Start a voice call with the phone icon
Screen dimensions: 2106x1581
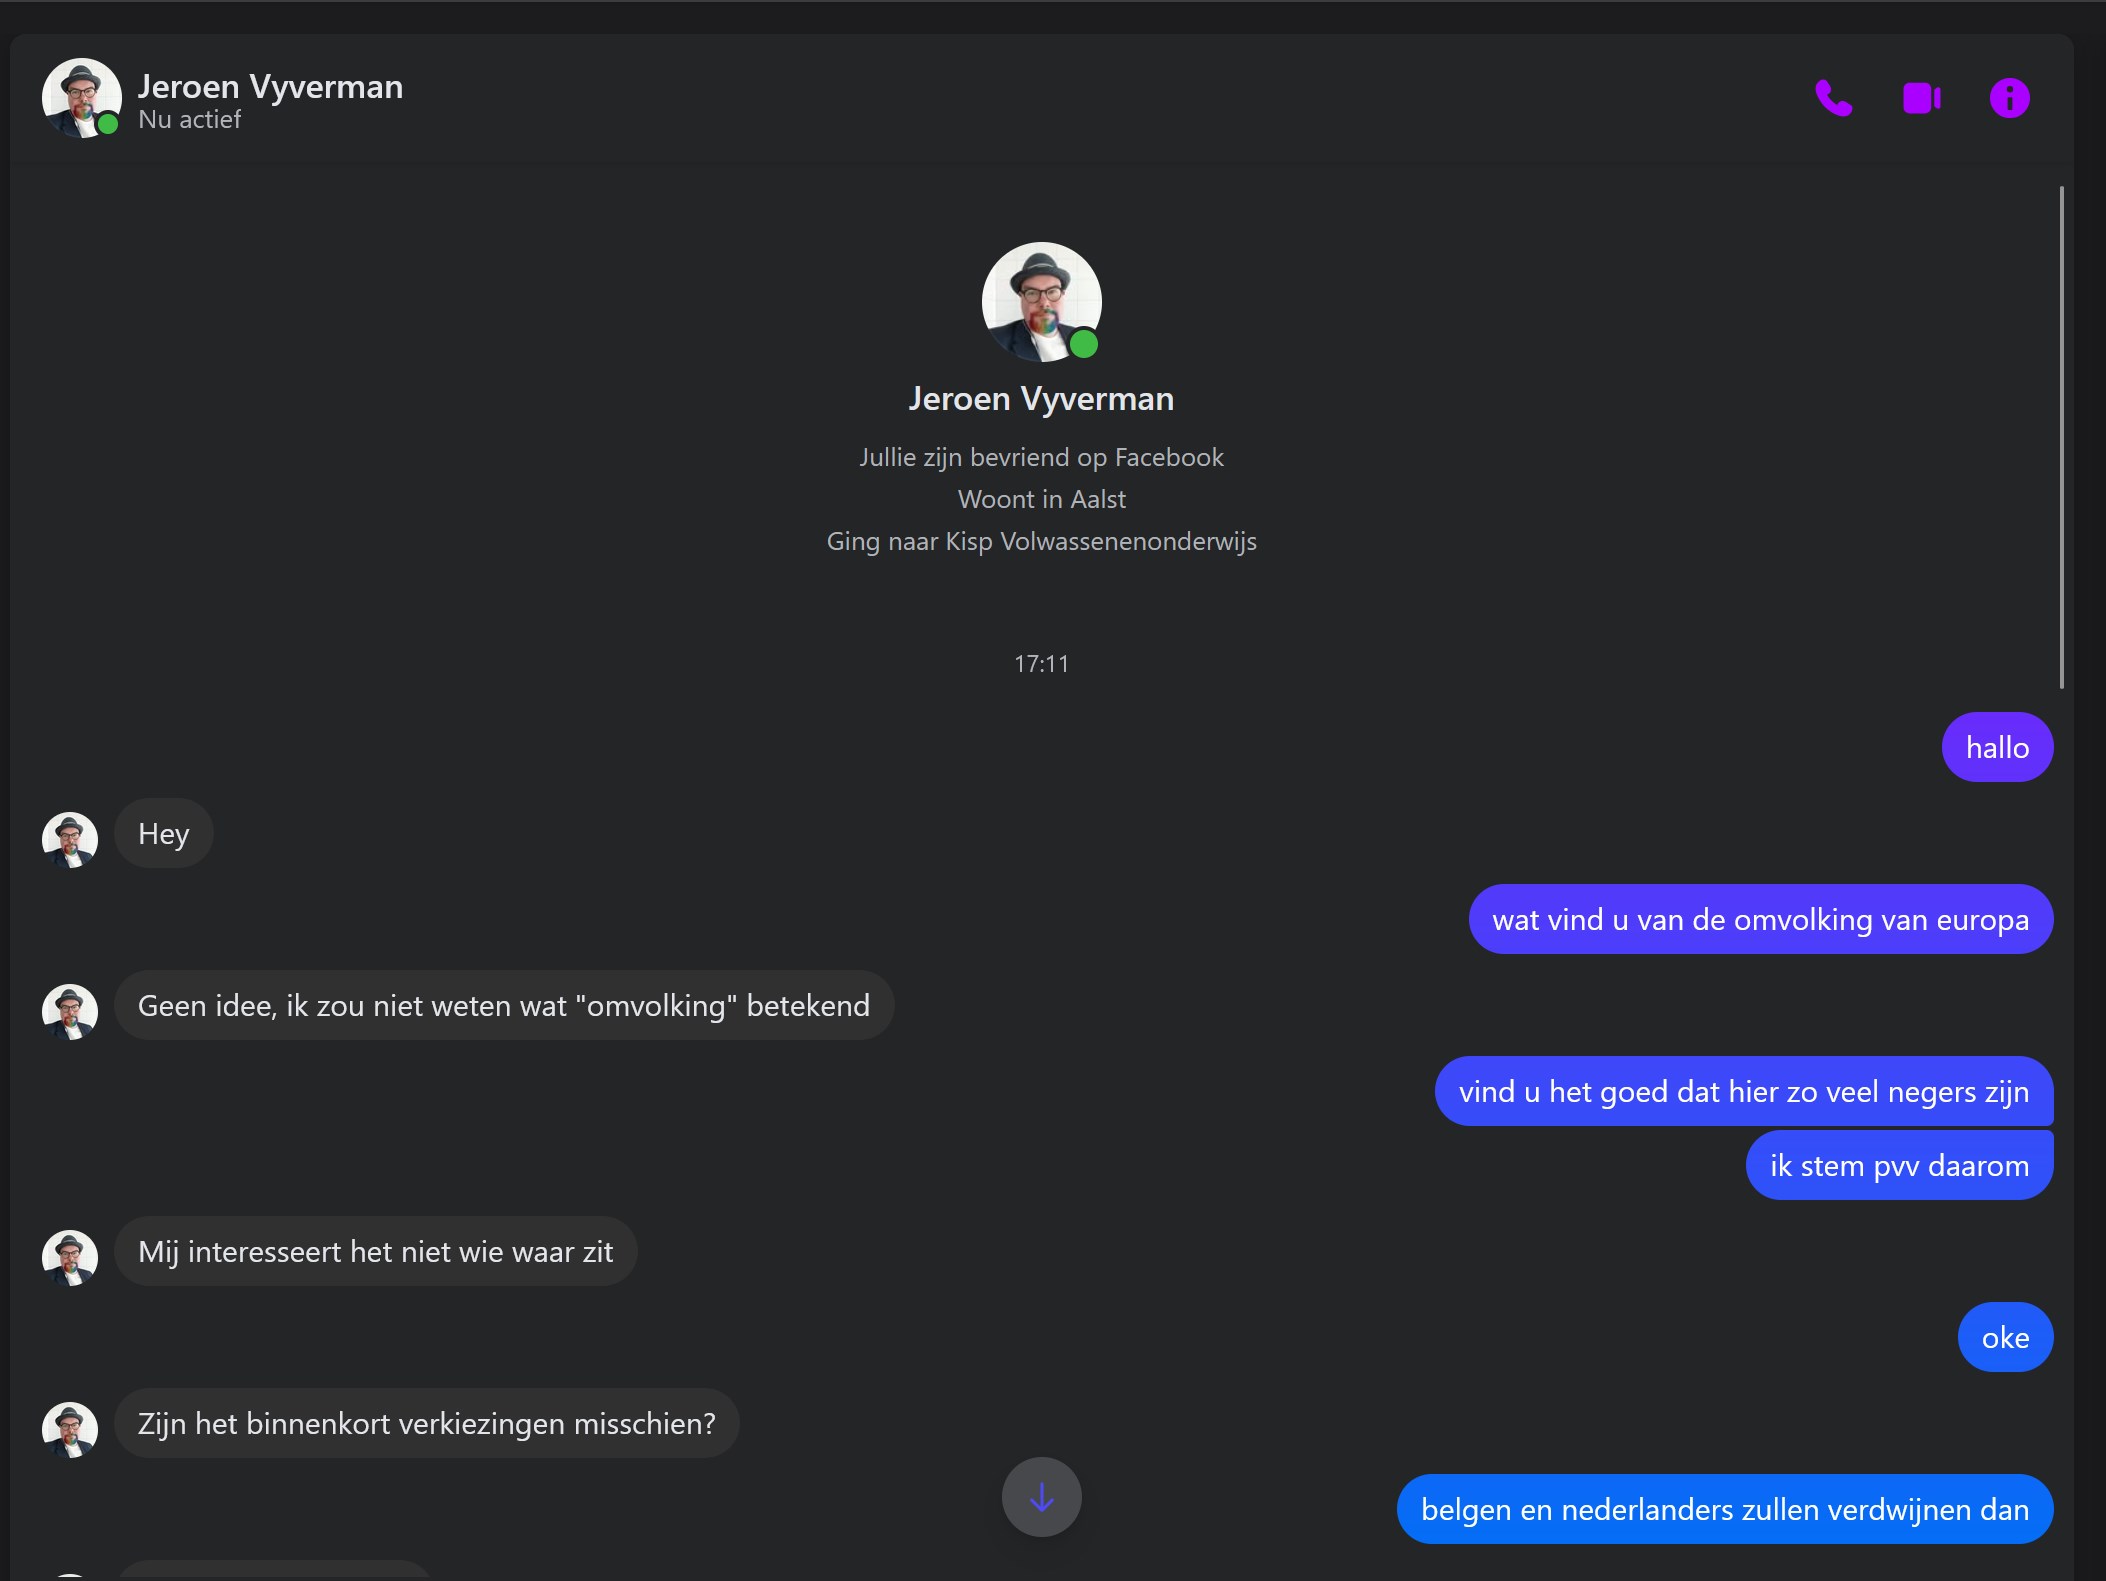pyautogui.click(x=1833, y=98)
